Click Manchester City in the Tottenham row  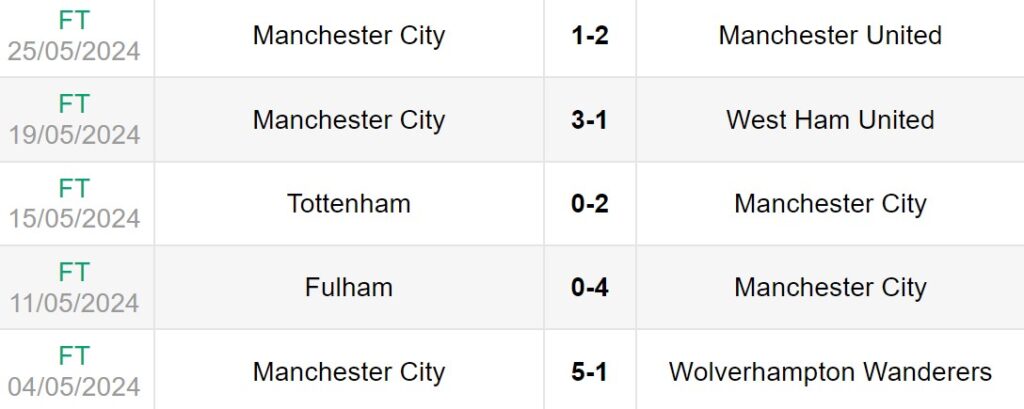pyautogui.click(x=830, y=204)
